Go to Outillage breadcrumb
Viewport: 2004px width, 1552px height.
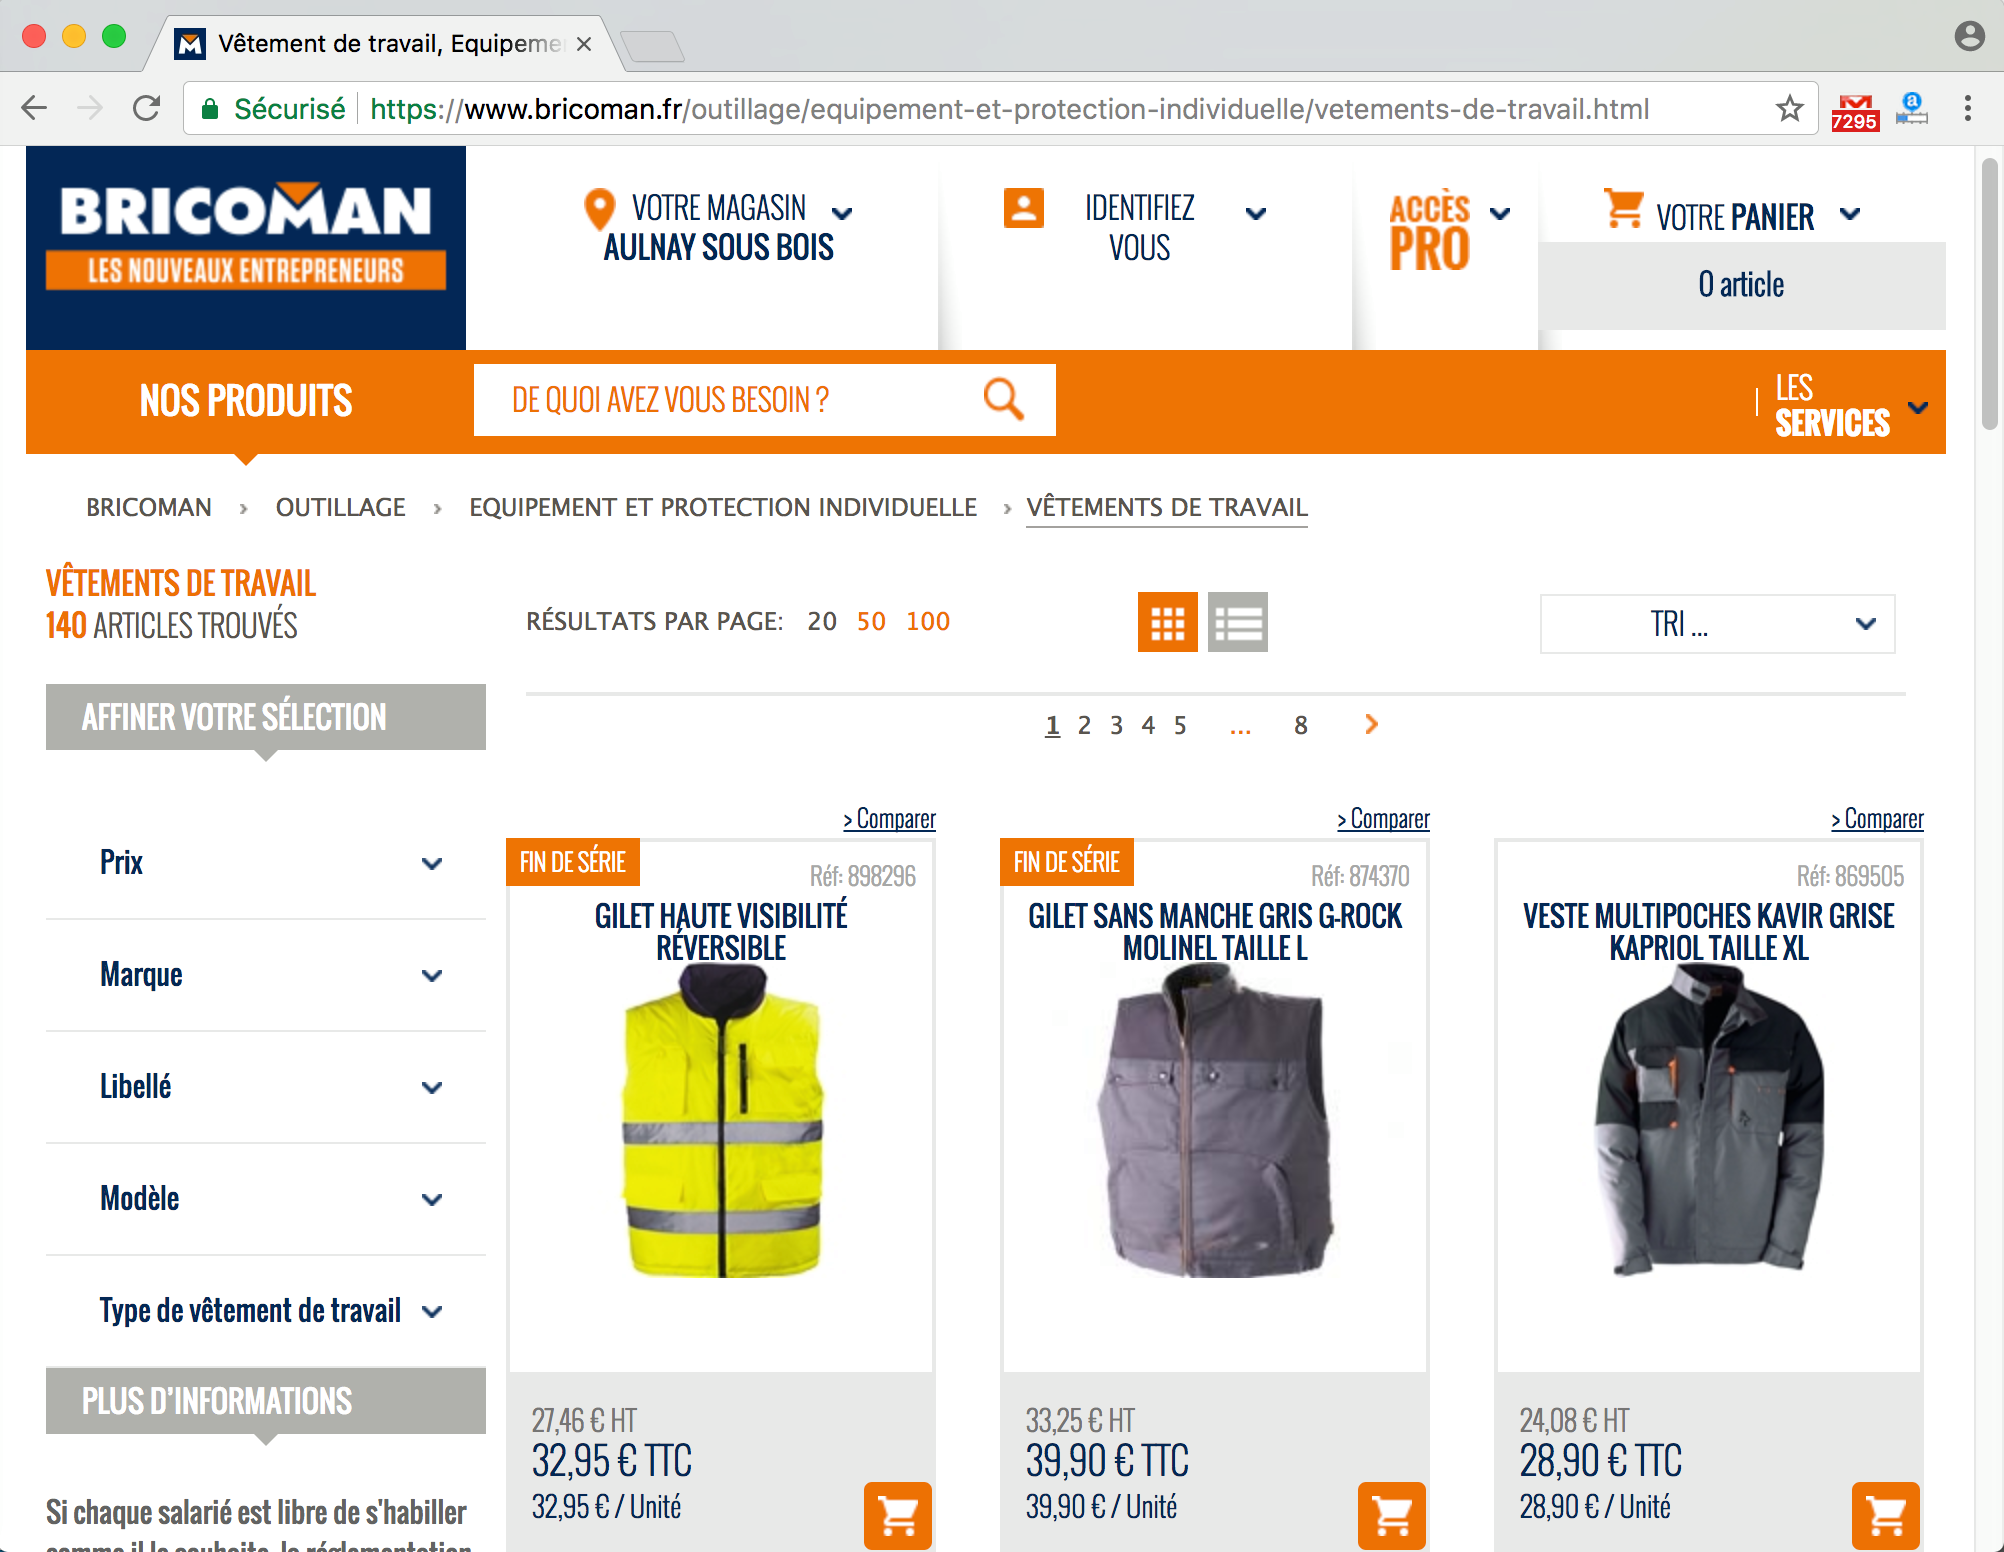click(341, 507)
